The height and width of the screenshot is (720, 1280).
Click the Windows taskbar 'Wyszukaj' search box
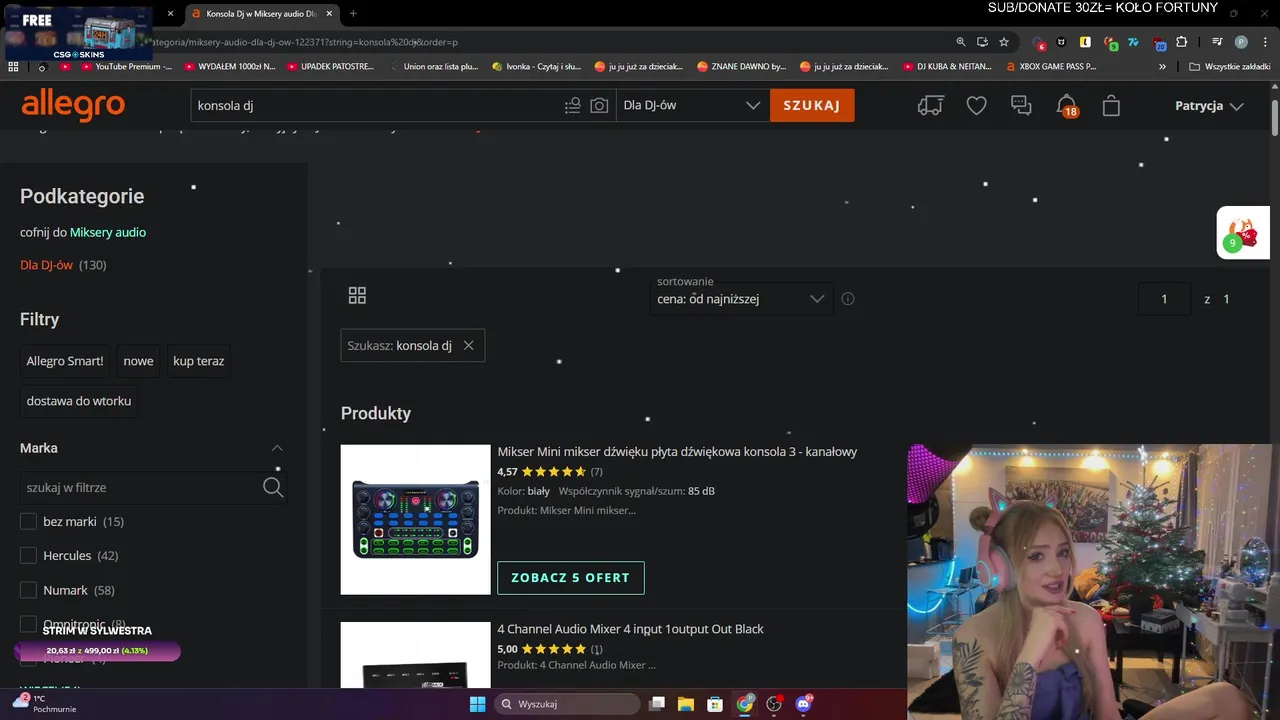click(x=568, y=703)
